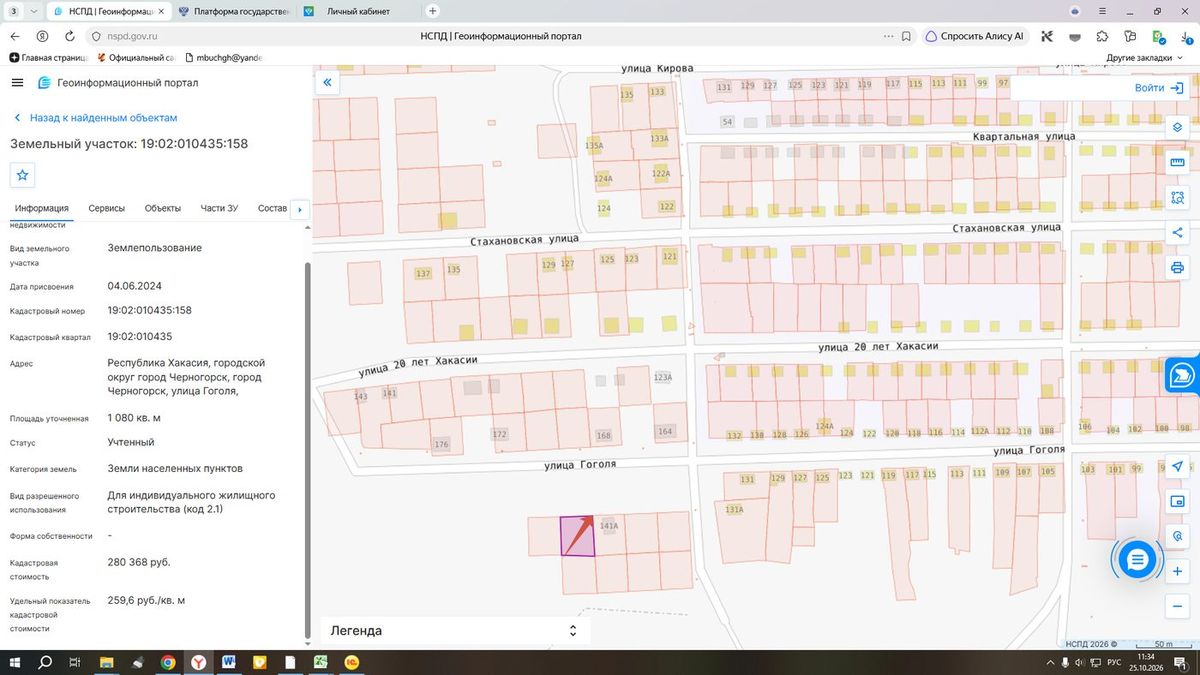Click the info panel vertical scrollbar

tap(307, 450)
